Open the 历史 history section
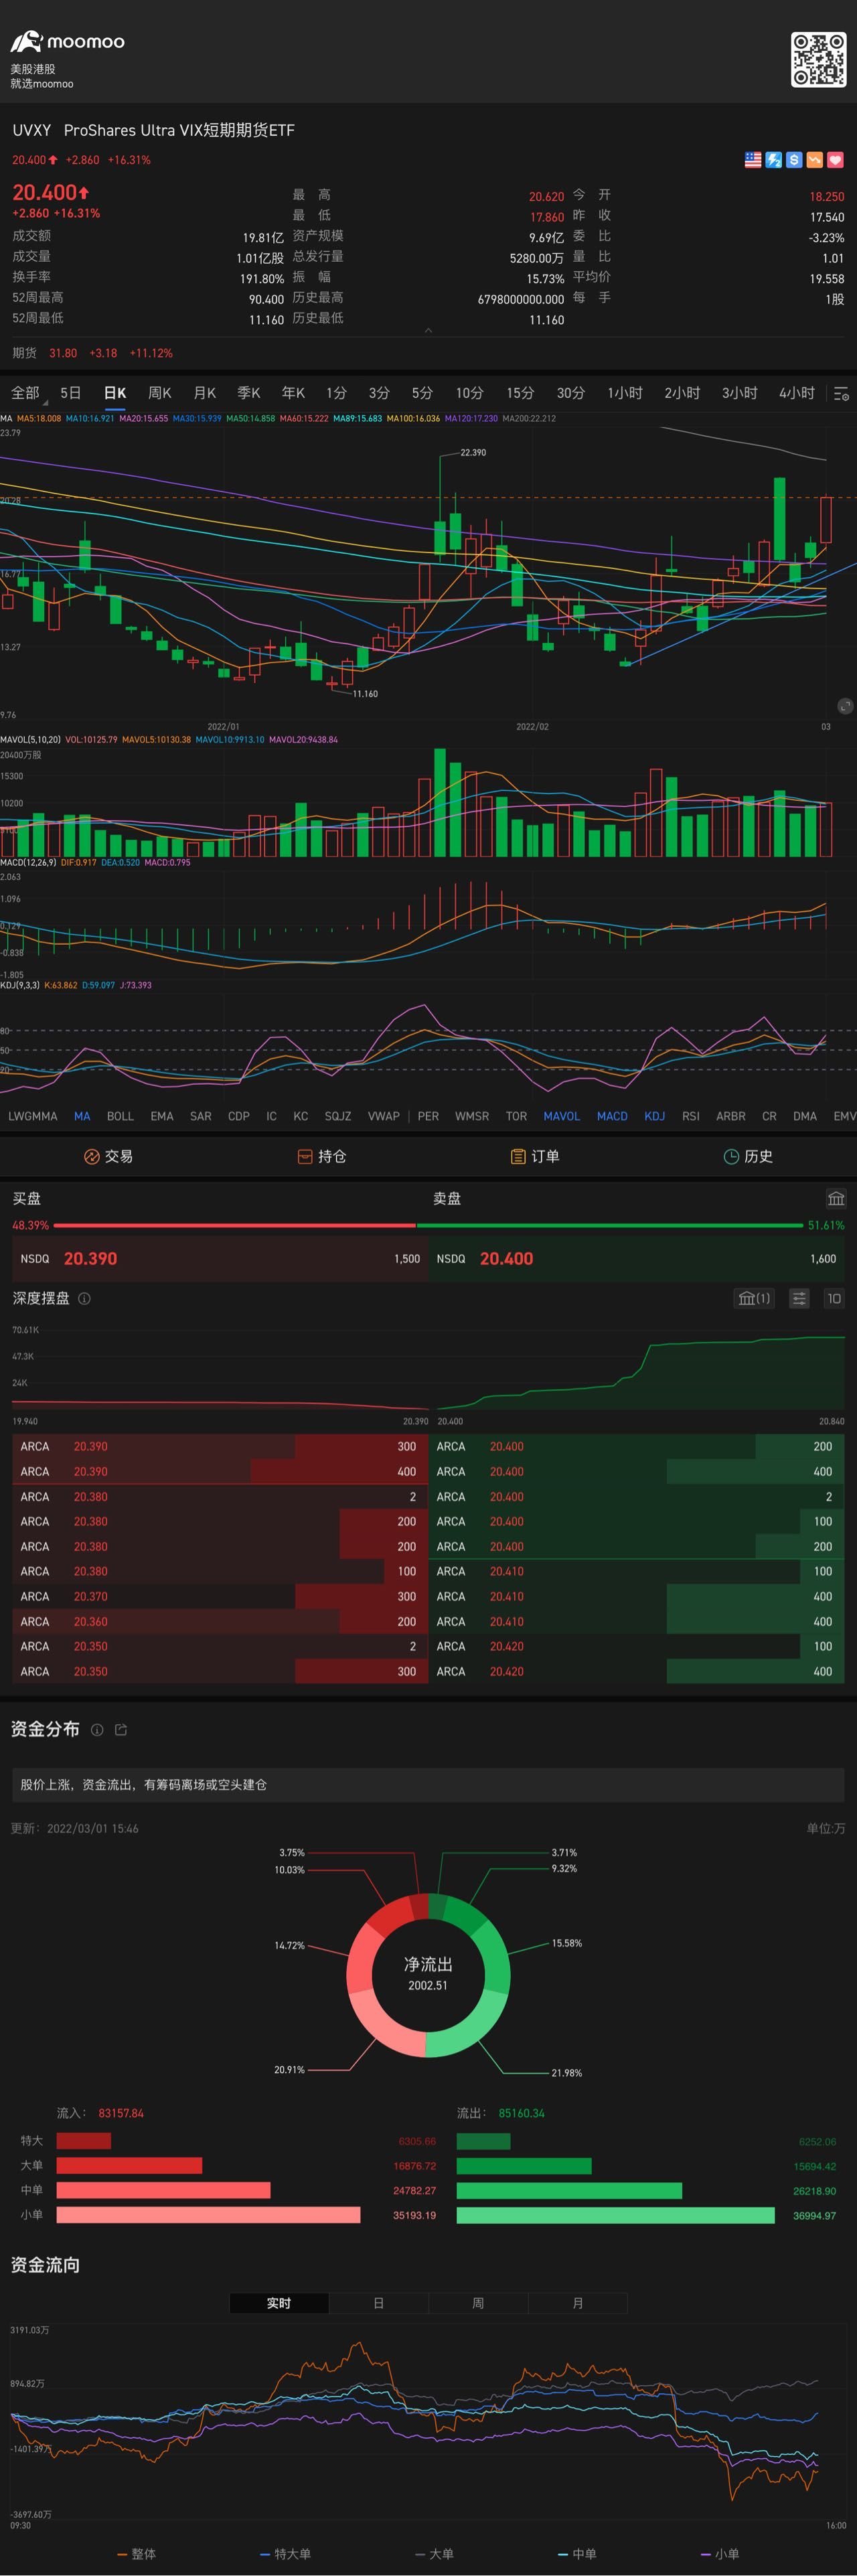857x2576 pixels. click(748, 1156)
